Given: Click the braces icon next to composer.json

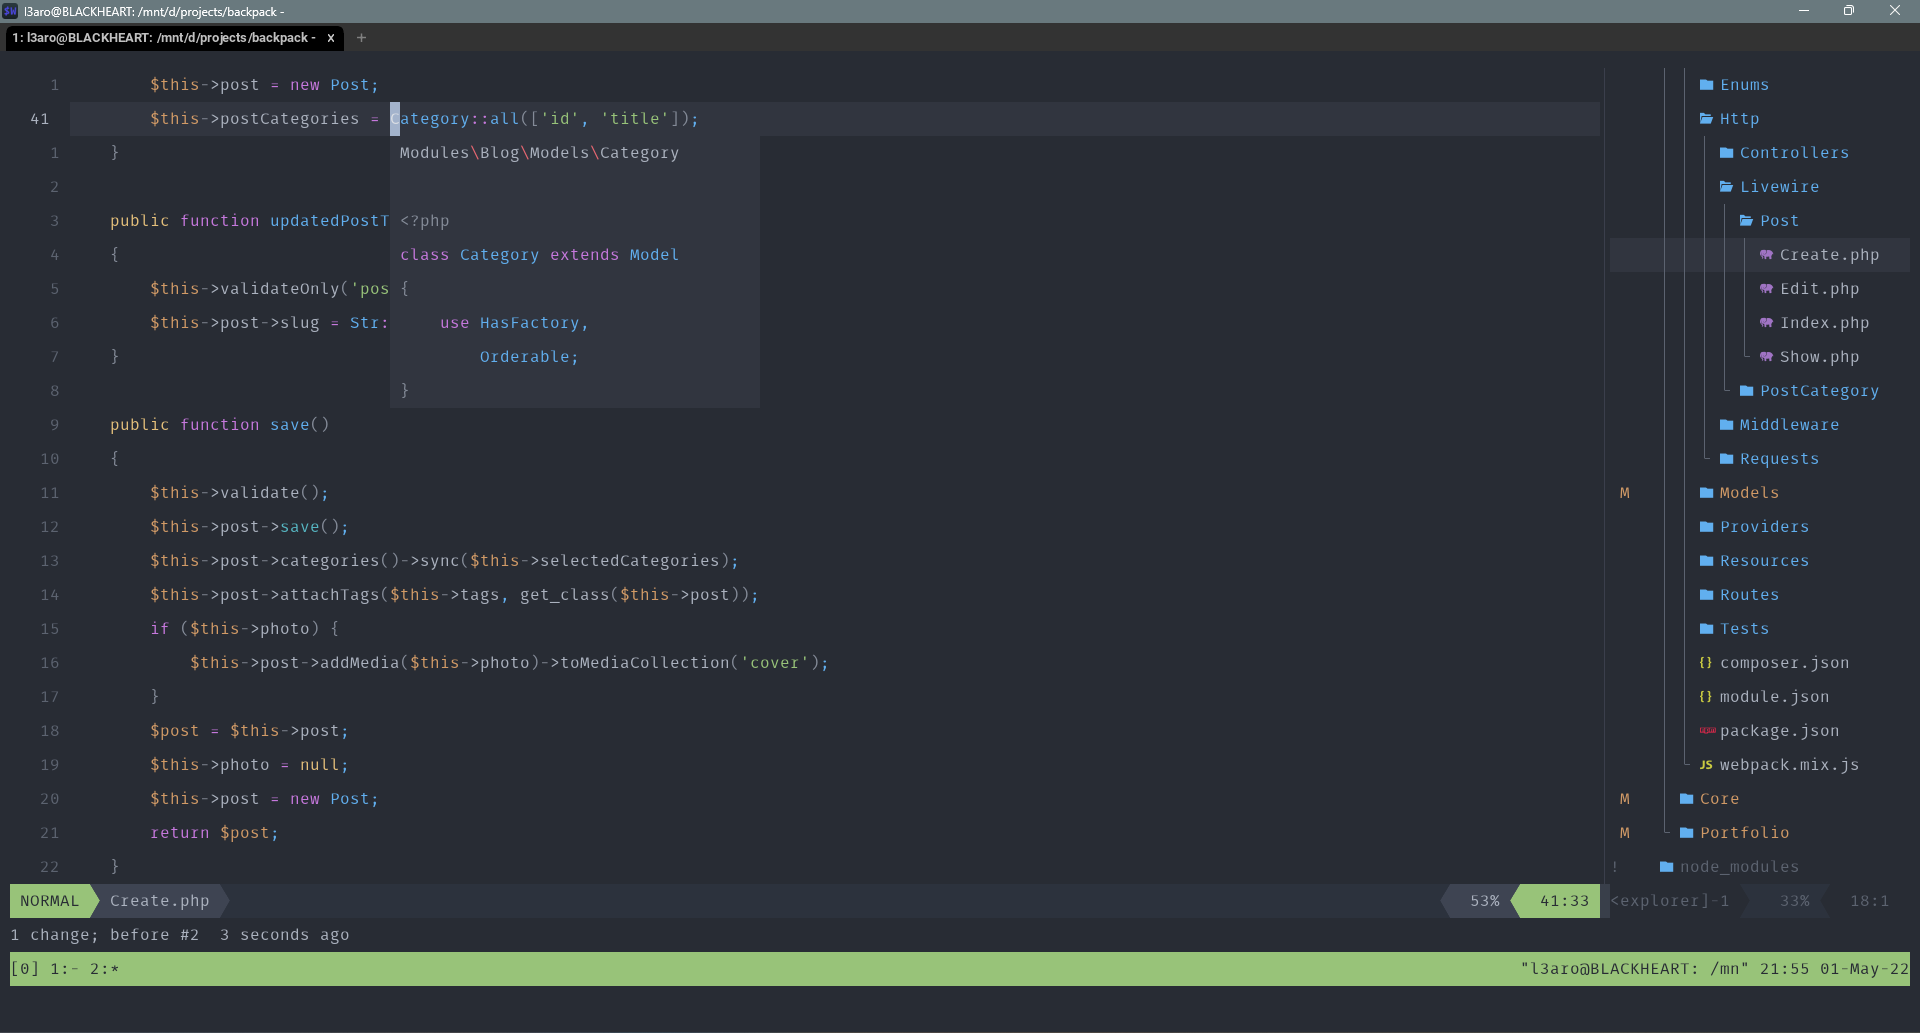Looking at the screenshot, I should click(x=1706, y=663).
